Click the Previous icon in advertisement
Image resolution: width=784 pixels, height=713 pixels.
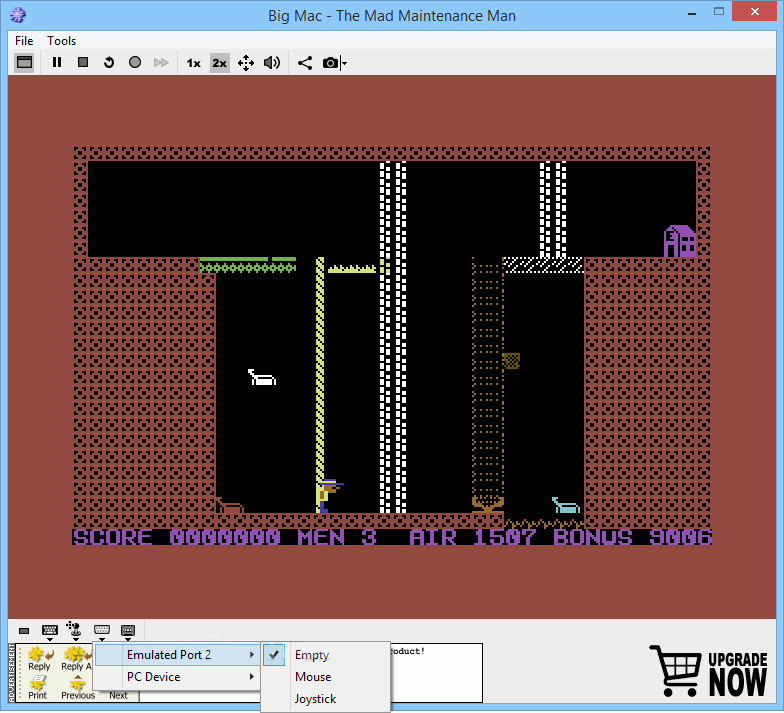coord(78,688)
